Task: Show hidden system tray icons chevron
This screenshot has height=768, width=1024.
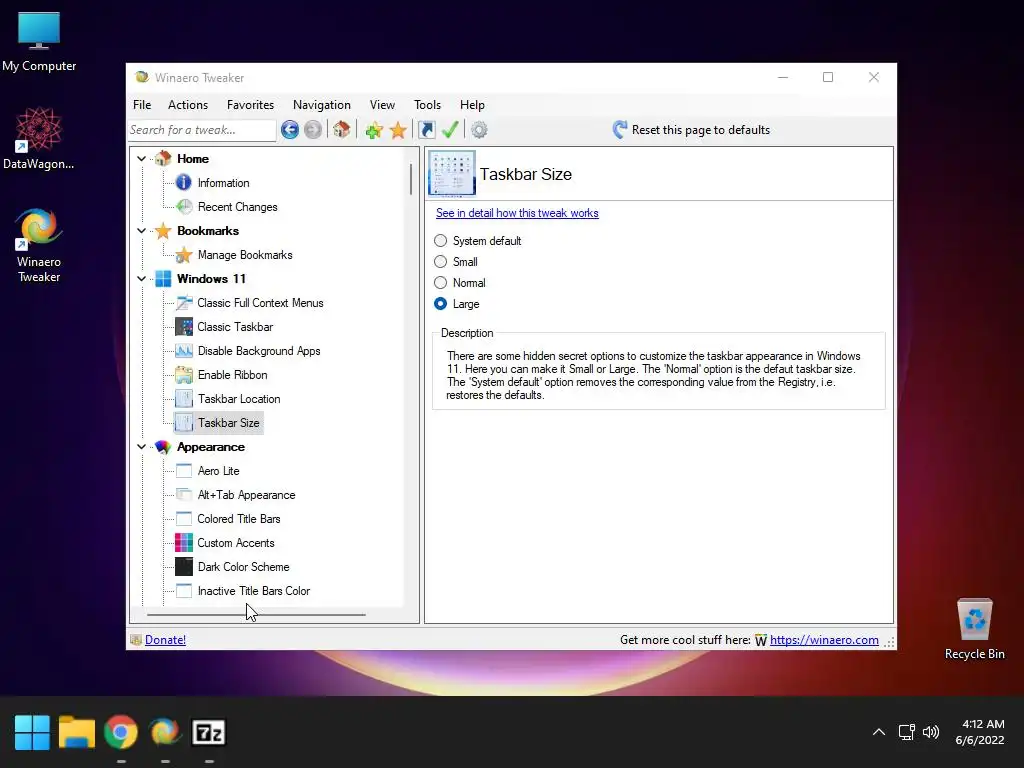Action: [879, 732]
